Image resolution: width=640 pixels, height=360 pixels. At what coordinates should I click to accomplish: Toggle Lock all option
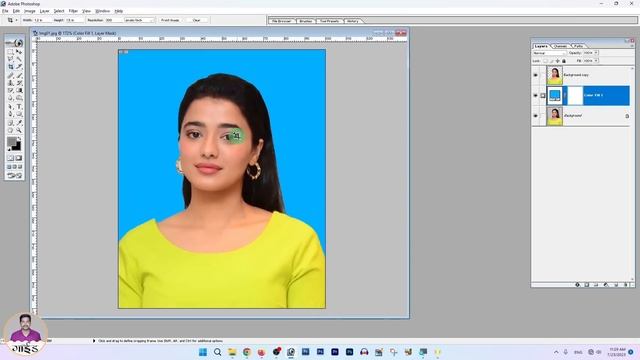(x=564, y=61)
